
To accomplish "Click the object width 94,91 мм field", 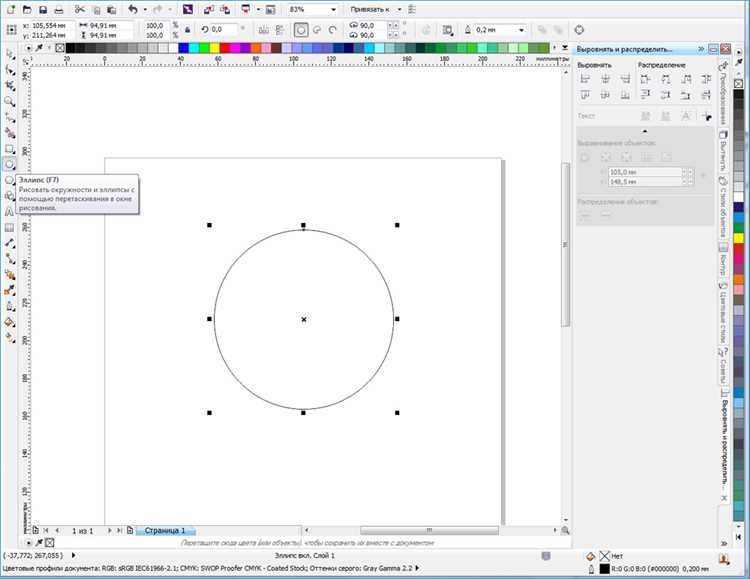I will [x=110, y=25].
